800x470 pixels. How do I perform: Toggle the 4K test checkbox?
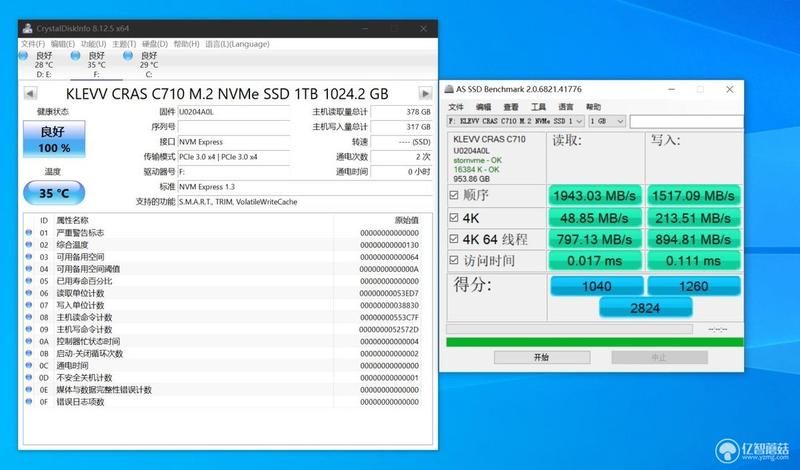pyautogui.click(x=454, y=218)
